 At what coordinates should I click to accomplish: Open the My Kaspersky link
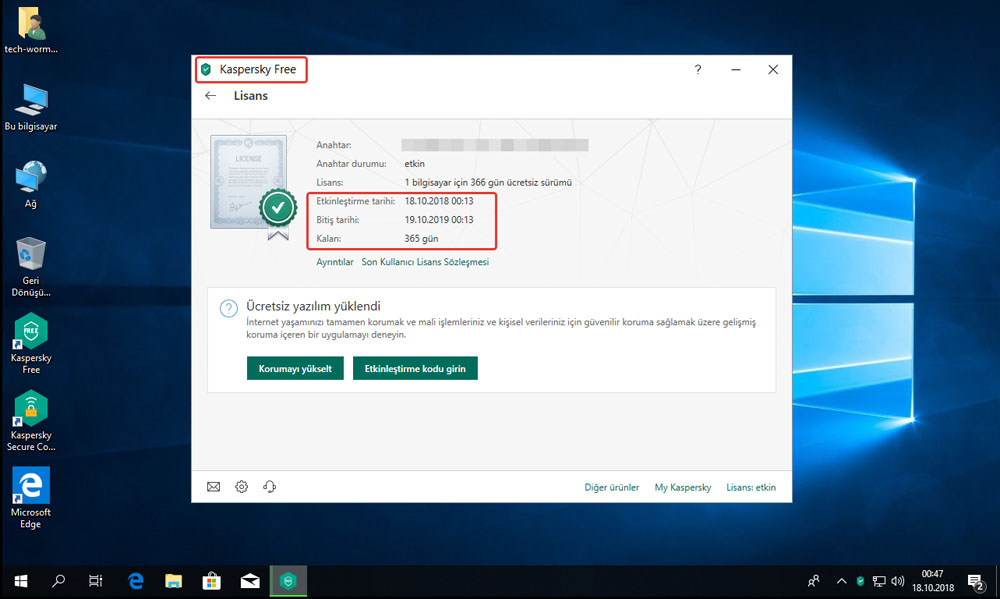tap(682, 488)
